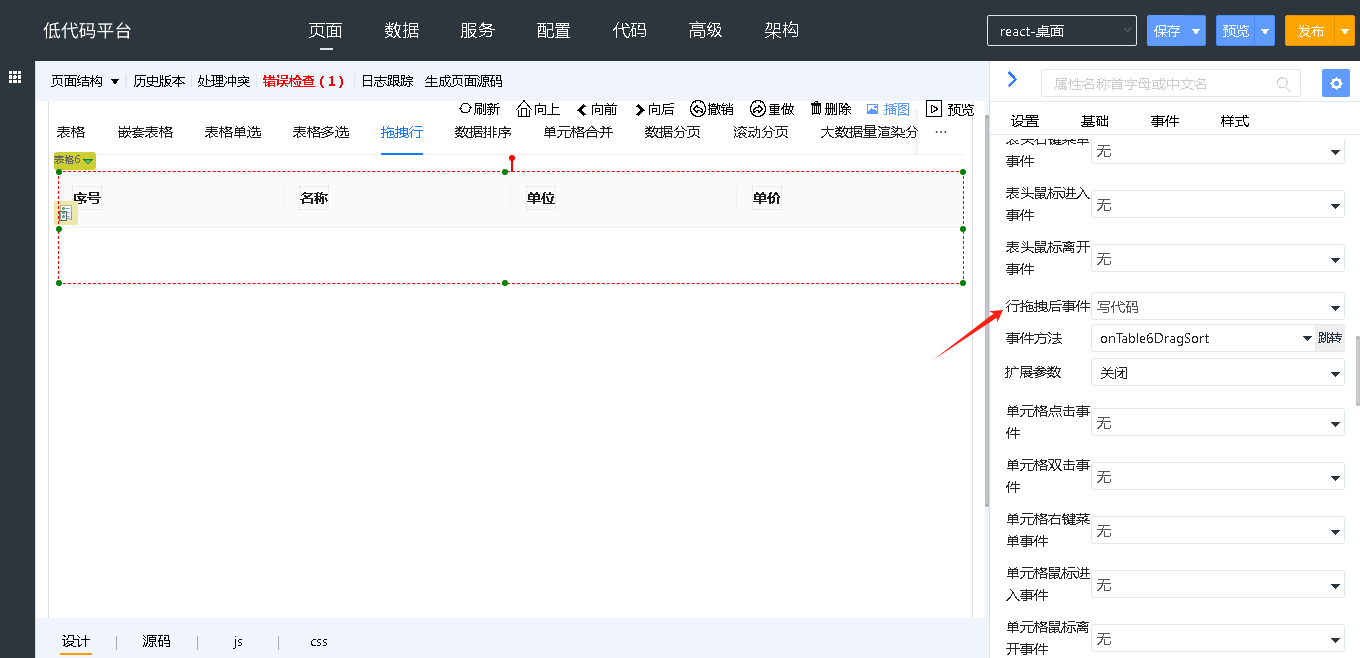Select the 数据排序 tab
This screenshot has width=1360, height=658.
[x=483, y=132]
